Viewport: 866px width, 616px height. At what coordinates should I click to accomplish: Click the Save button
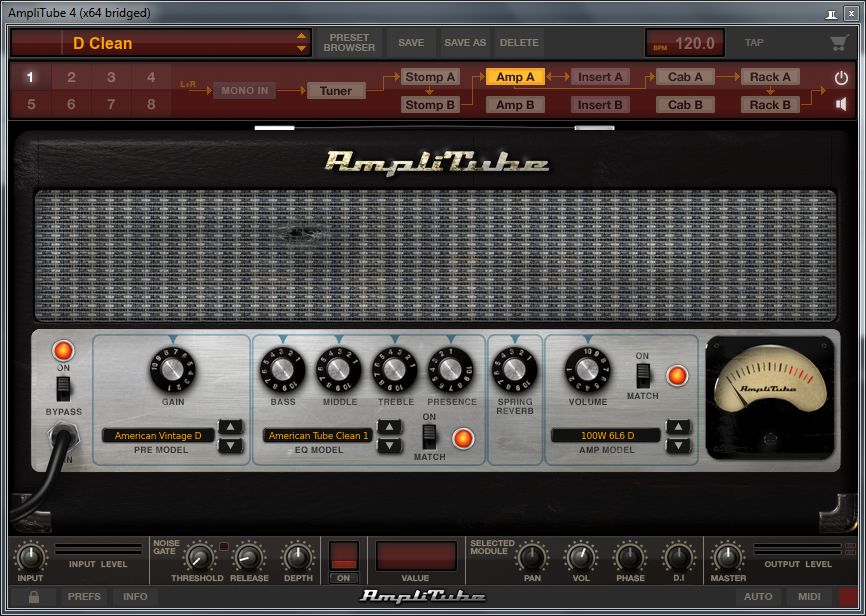411,43
